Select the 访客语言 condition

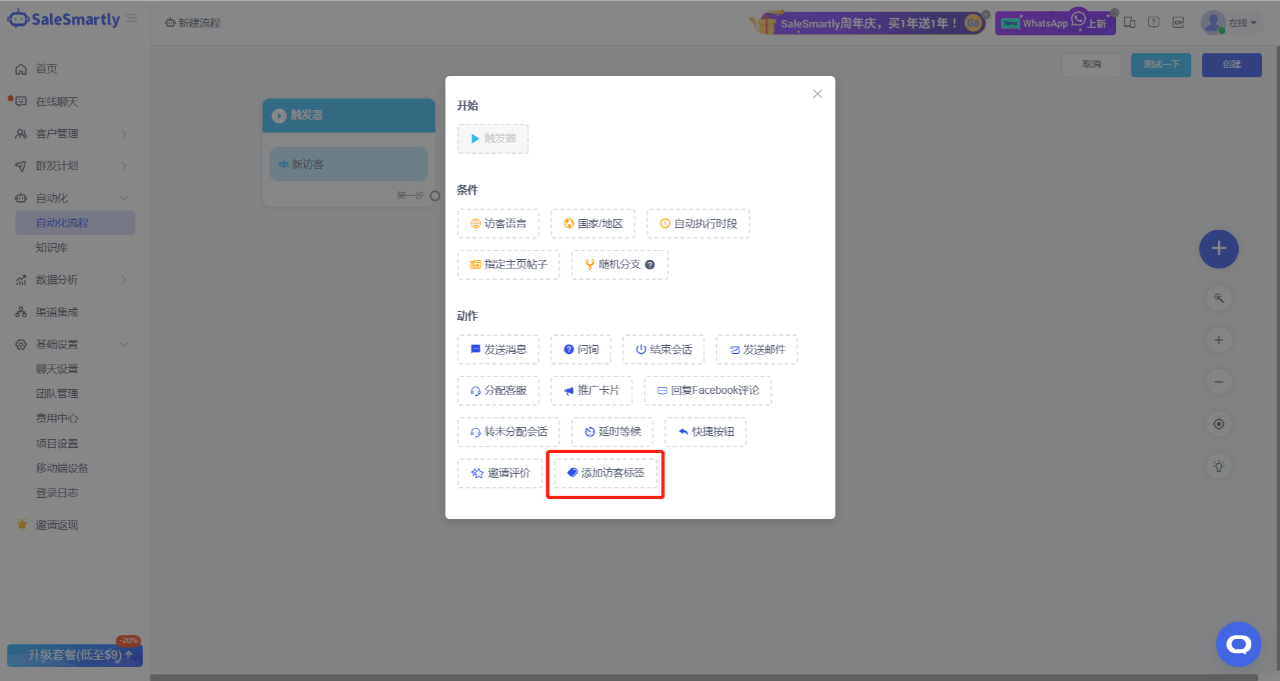[498, 224]
